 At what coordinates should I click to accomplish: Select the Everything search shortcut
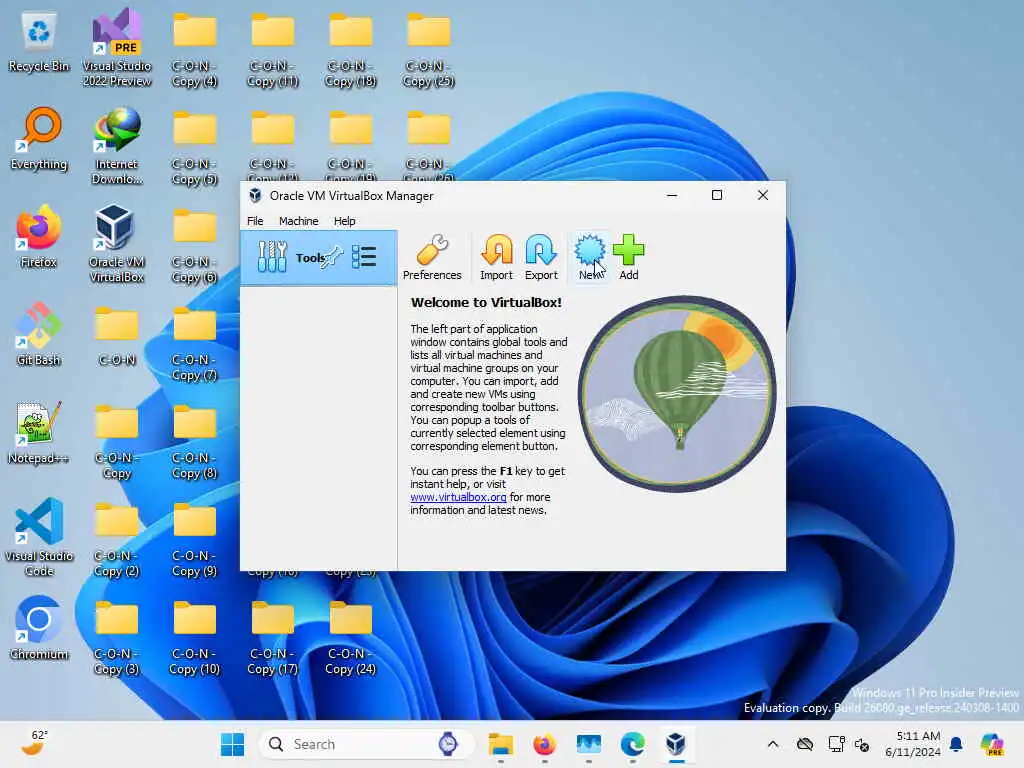[x=39, y=139]
